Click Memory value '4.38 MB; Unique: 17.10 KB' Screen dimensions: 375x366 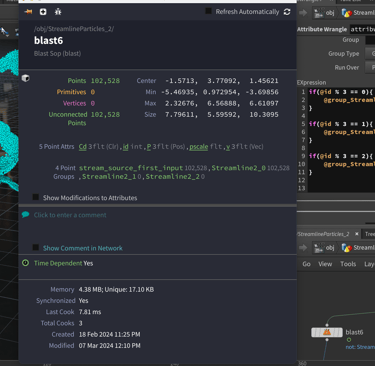click(116, 289)
